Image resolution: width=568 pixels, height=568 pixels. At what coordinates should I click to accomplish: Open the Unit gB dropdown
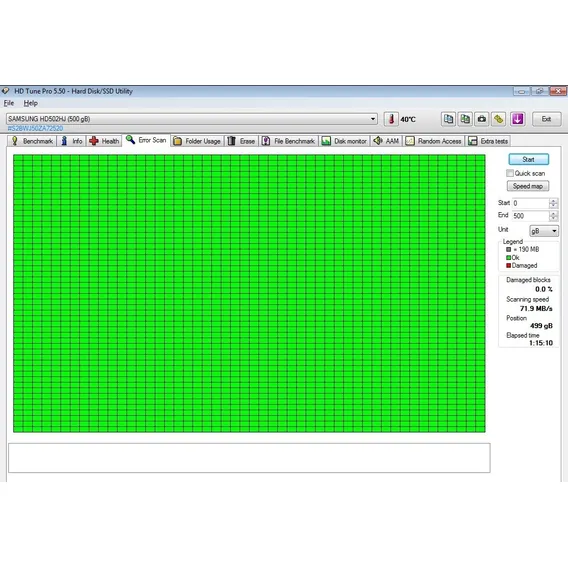[544, 231]
